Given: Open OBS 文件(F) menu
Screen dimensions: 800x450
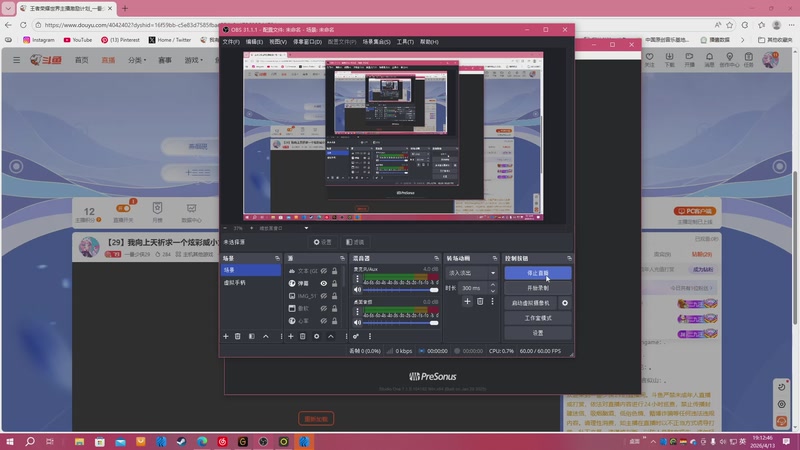Looking at the screenshot, I should coord(231,42).
